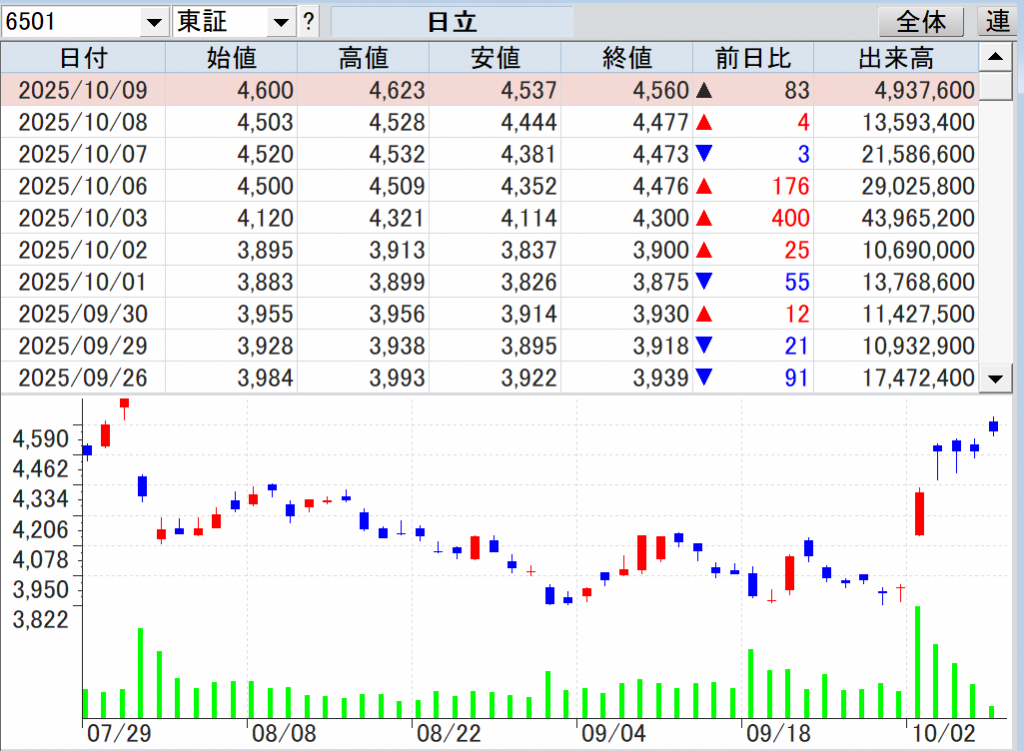The width and height of the screenshot is (1024, 751).
Task: Click the table scroll down arrow
Action: click(x=994, y=378)
